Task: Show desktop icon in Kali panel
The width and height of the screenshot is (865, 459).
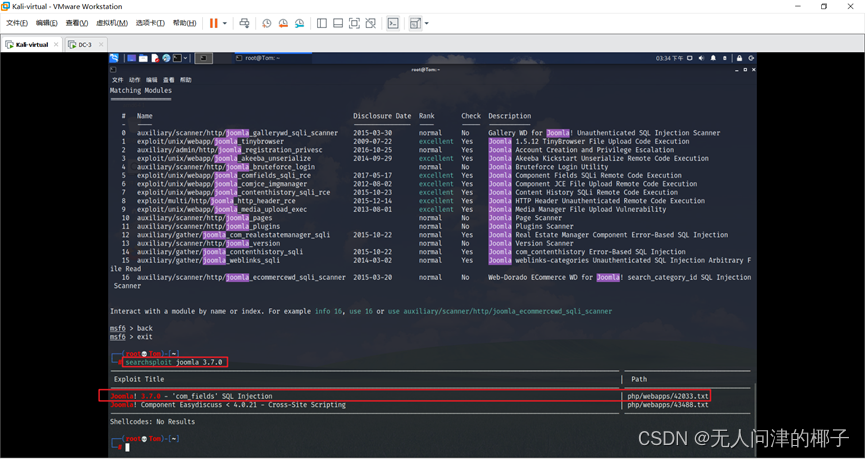Action: (132, 58)
